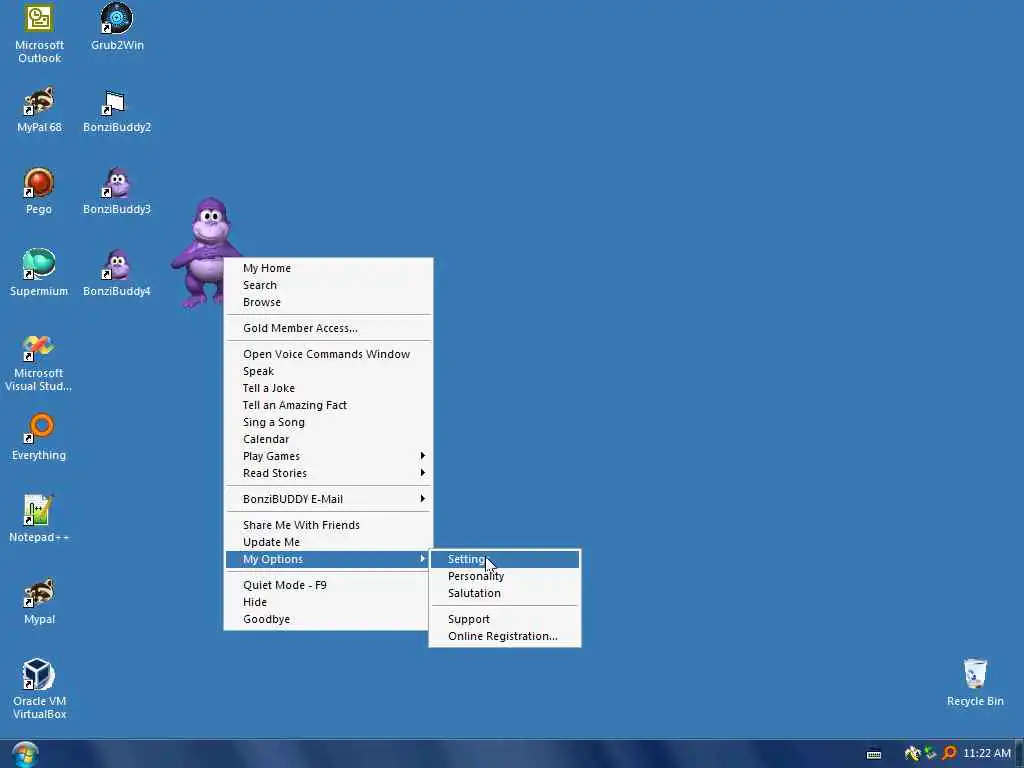Click the tray icon left of green arrow
The height and width of the screenshot is (768, 1024).
coord(912,754)
